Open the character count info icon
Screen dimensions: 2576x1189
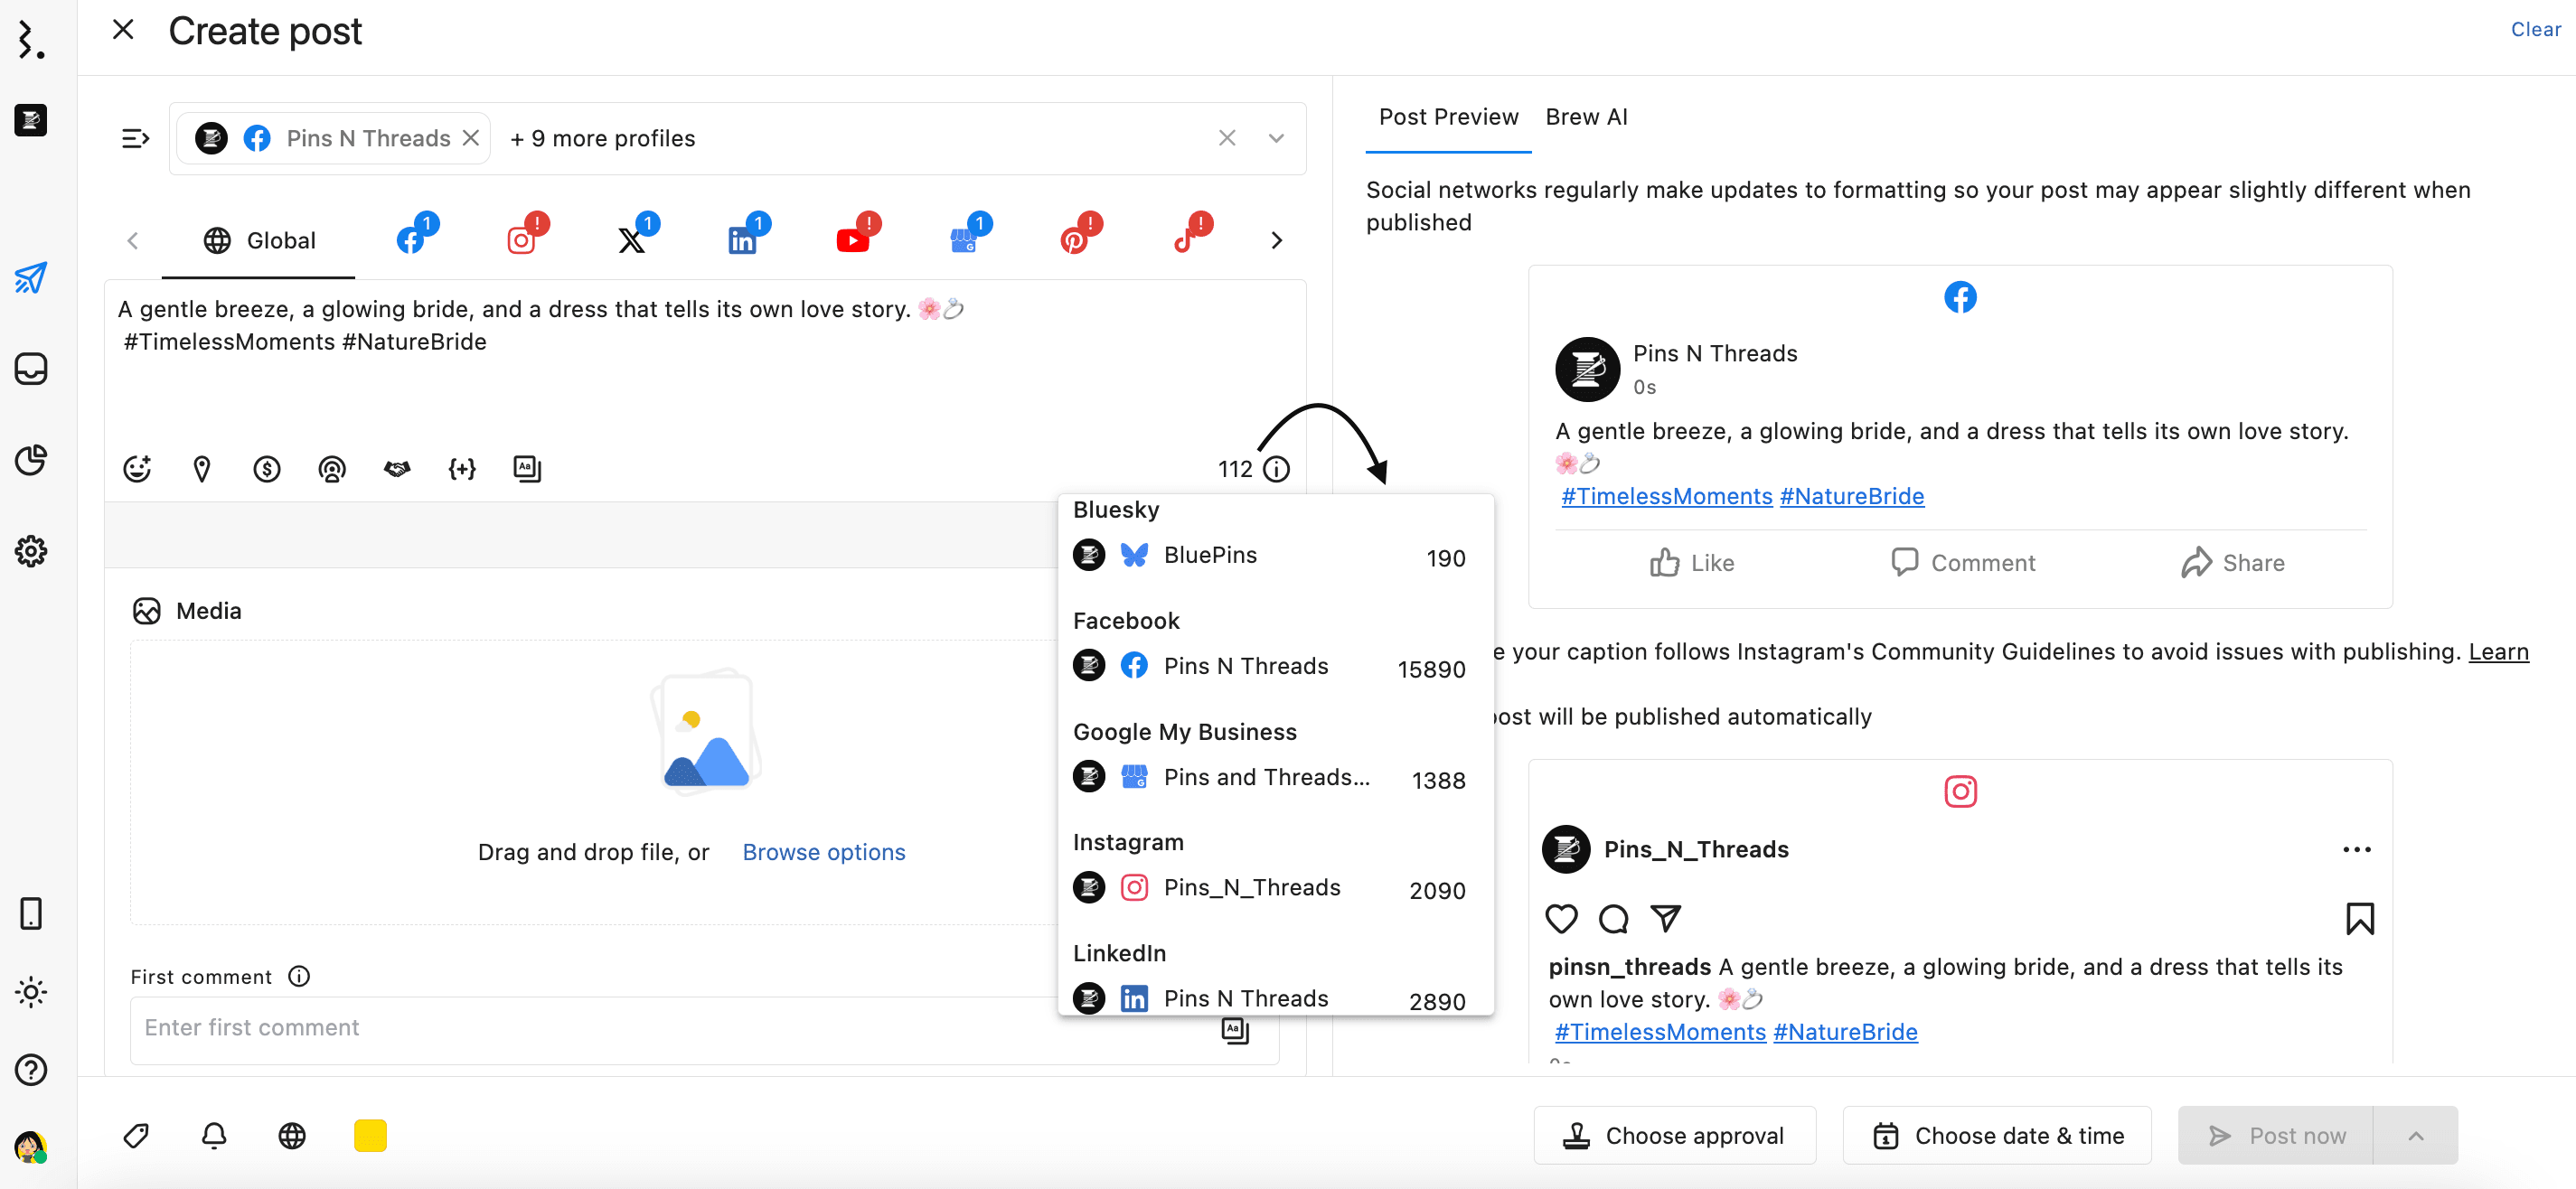click(1277, 469)
